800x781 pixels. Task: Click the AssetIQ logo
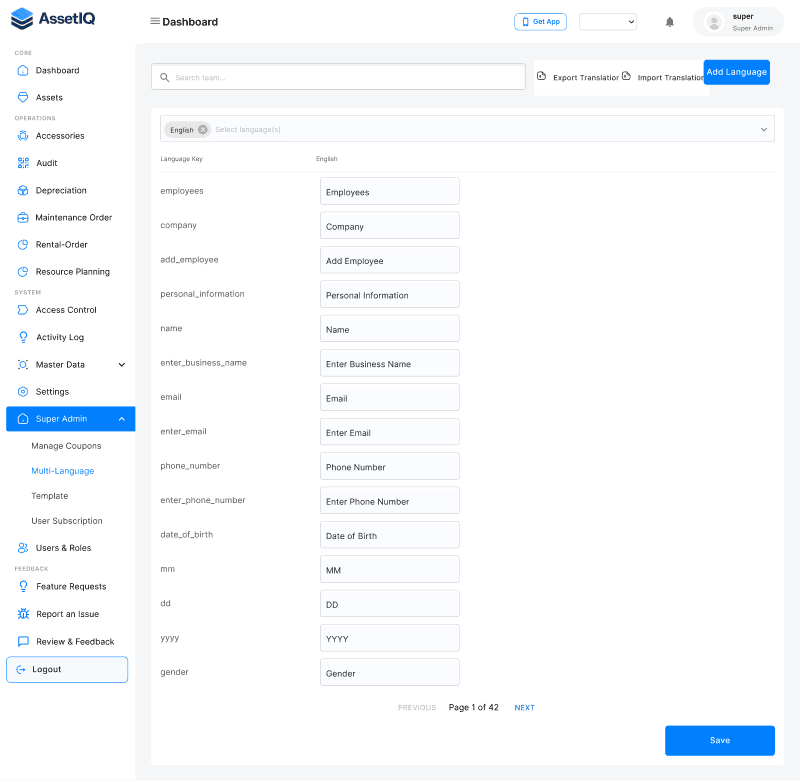pyautogui.click(x=53, y=19)
